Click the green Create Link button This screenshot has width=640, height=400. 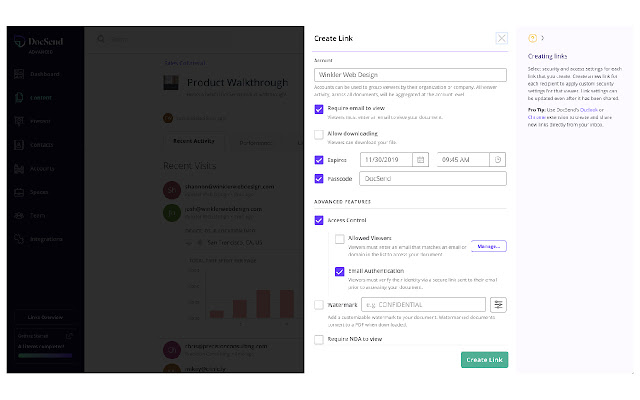point(484,359)
